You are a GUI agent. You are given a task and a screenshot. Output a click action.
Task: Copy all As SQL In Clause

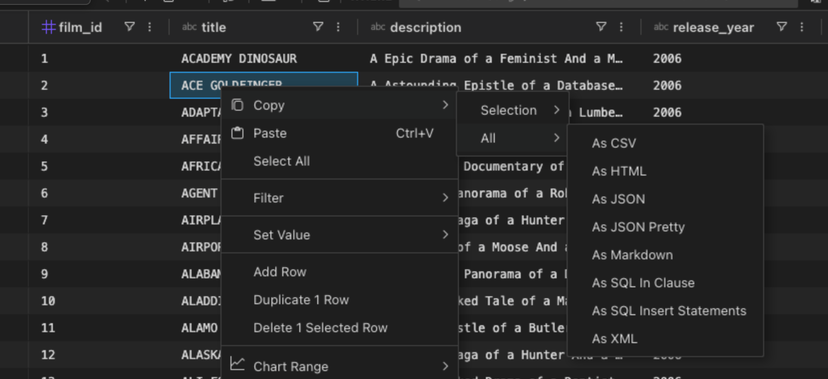(x=665, y=283)
